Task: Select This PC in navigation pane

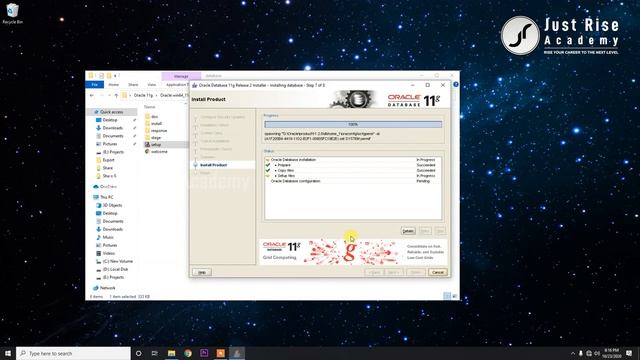Action: (x=107, y=197)
